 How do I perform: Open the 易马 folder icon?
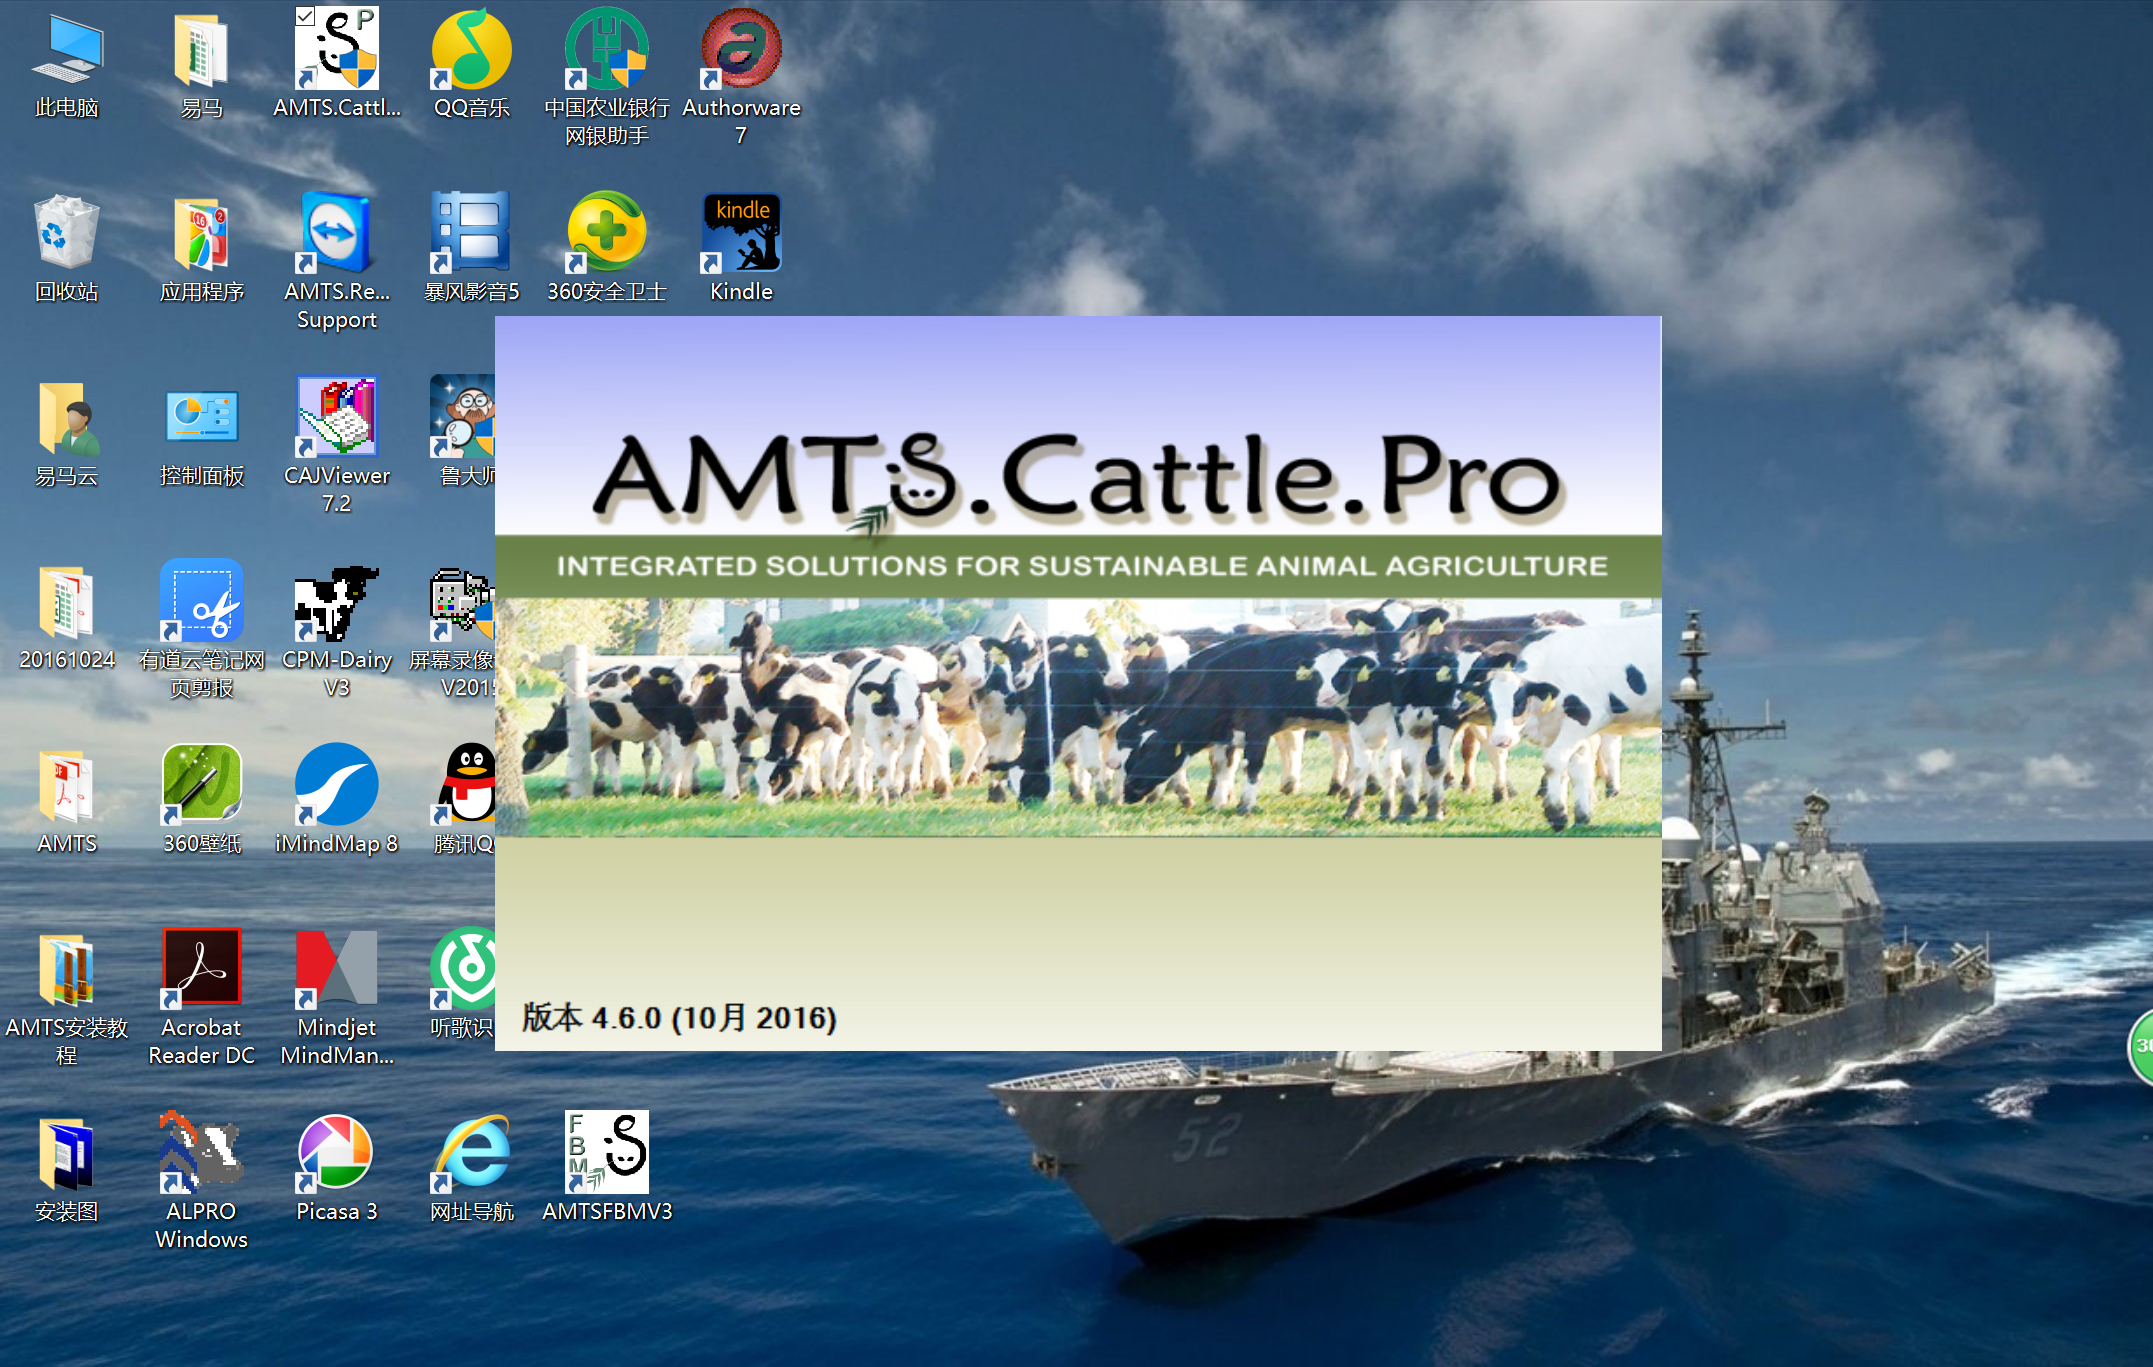coord(201,65)
